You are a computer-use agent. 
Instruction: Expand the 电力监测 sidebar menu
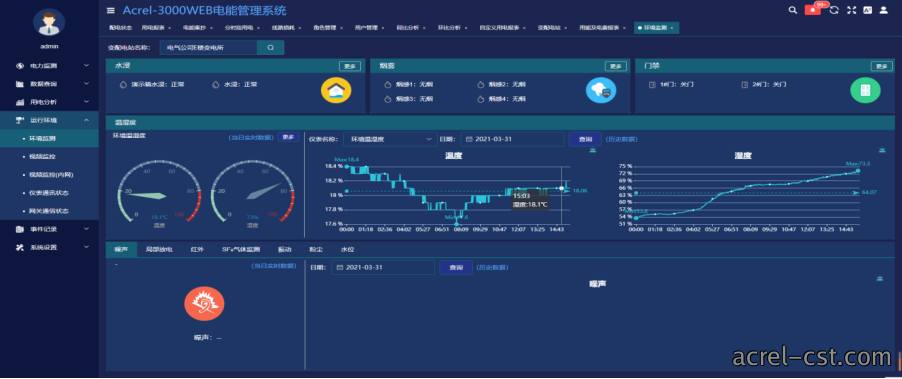(x=50, y=66)
